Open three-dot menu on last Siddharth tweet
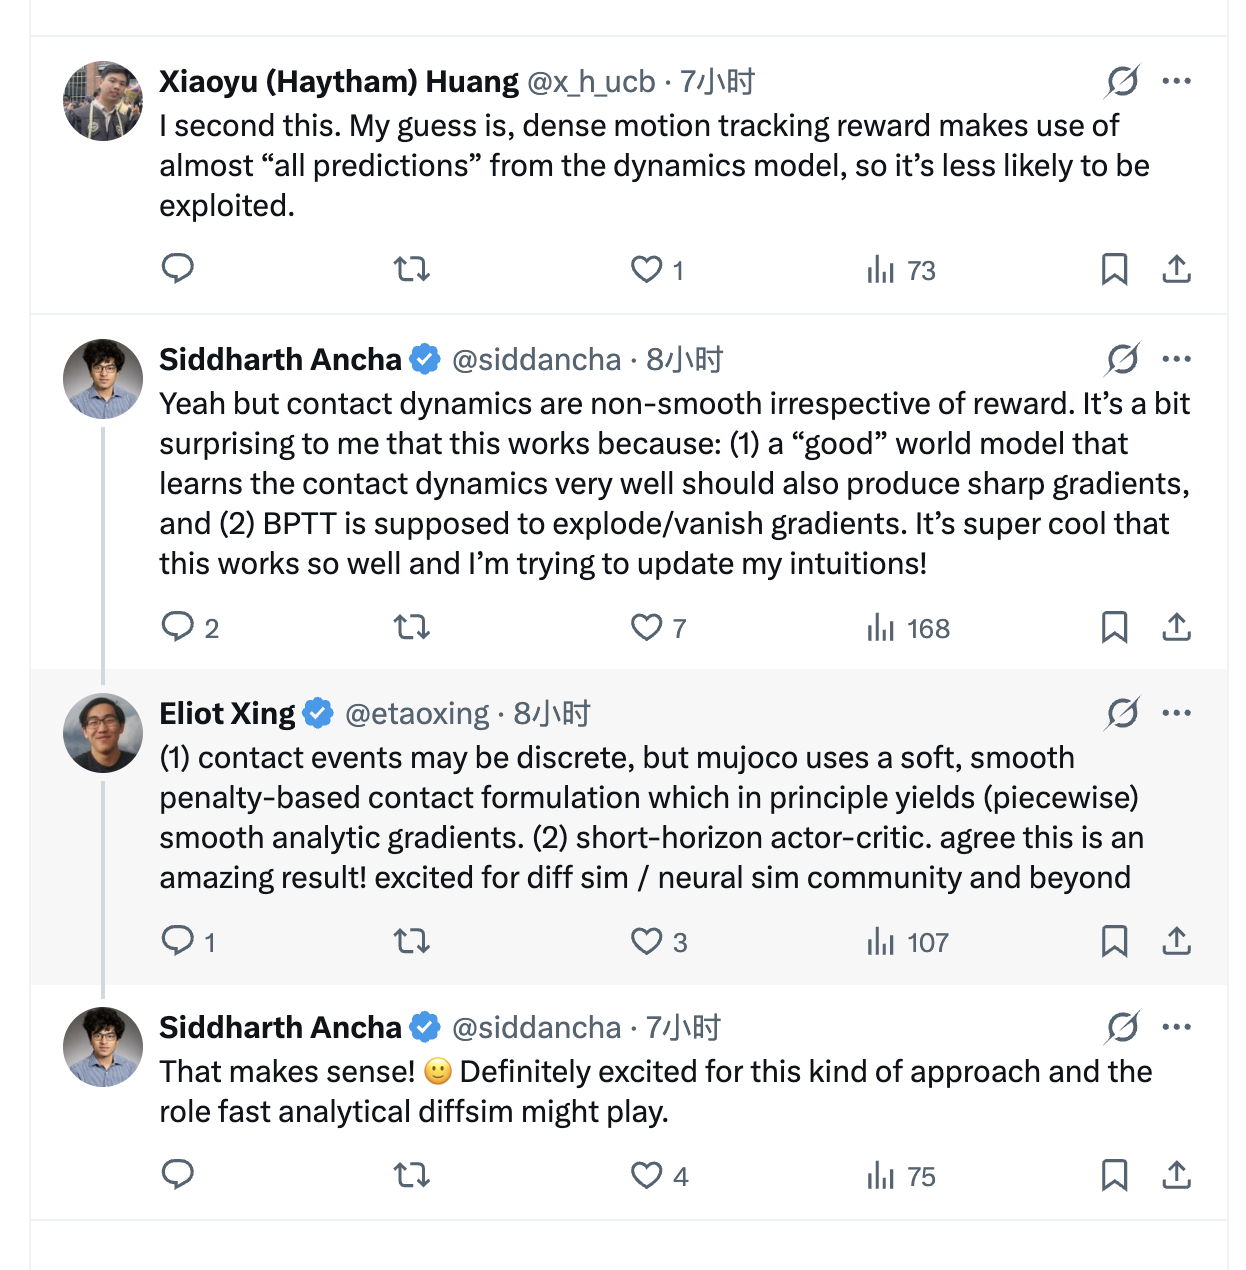The width and height of the screenshot is (1246, 1270). (1177, 1027)
